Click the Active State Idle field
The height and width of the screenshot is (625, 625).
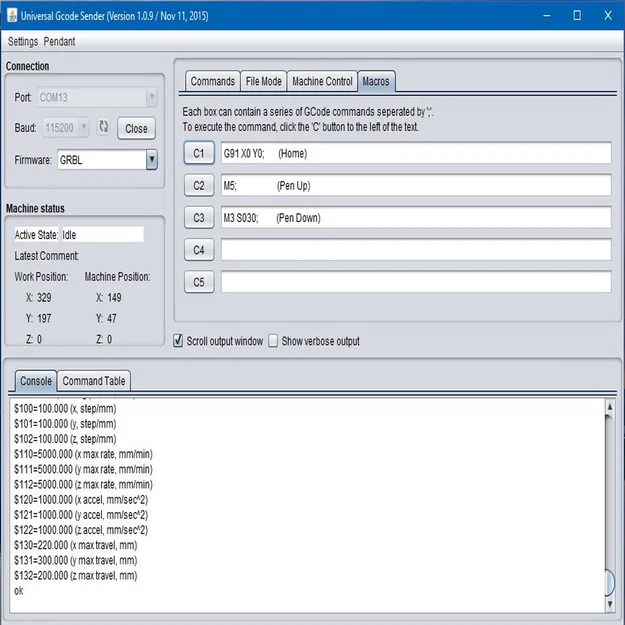pyautogui.click(x=102, y=235)
